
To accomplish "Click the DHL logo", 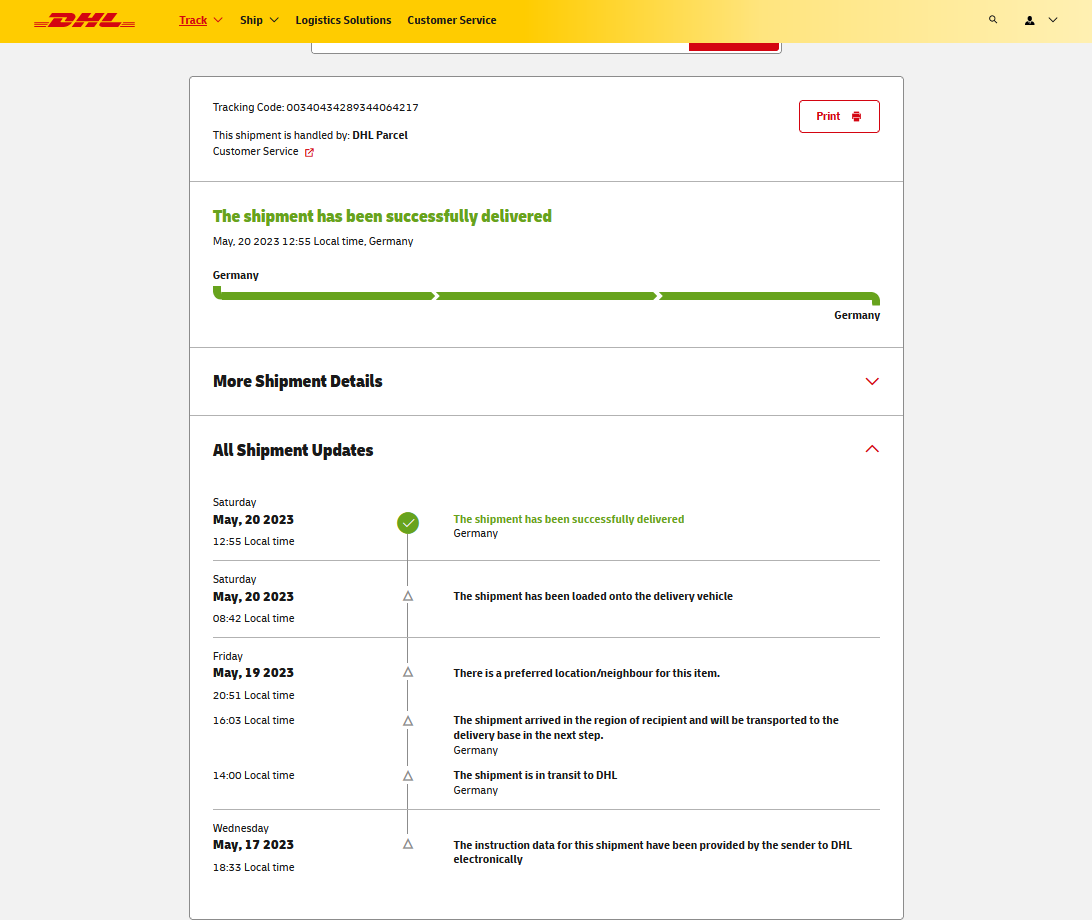I will point(84,20).
